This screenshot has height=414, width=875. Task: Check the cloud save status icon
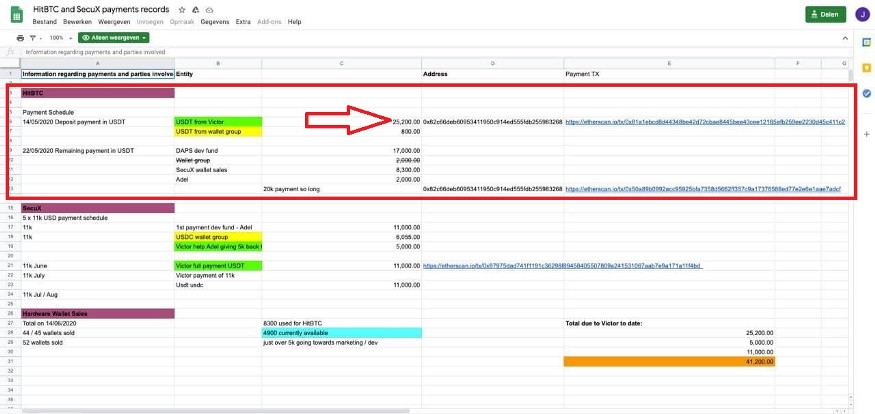click(x=209, y=10)
